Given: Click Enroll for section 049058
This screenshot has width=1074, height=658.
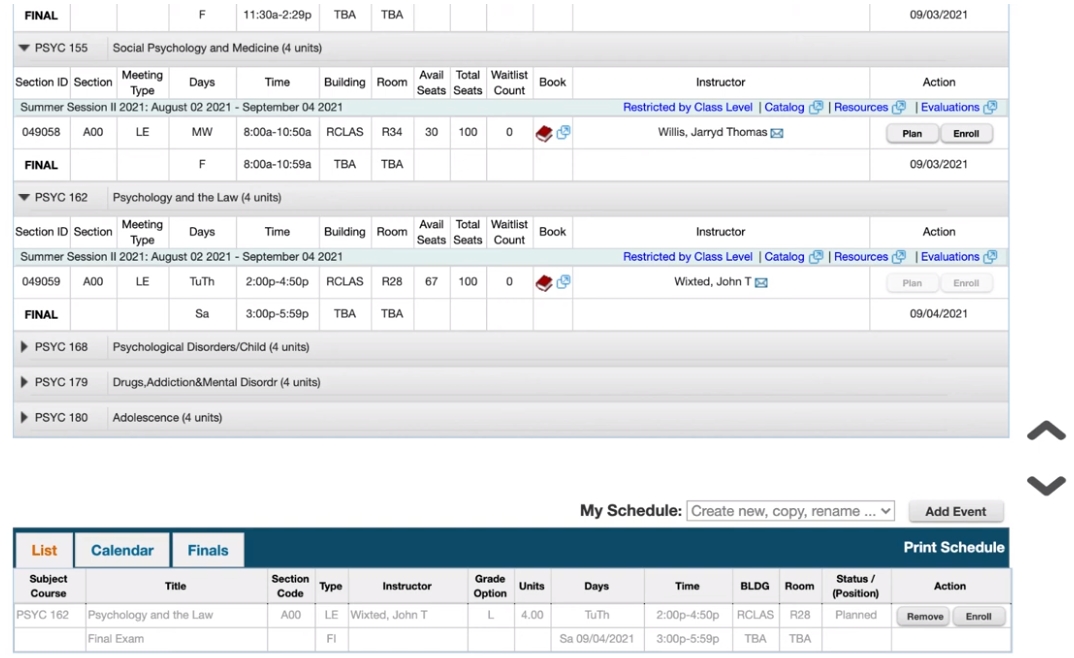Looking at the screenshot, I should (x=966, y=134).
